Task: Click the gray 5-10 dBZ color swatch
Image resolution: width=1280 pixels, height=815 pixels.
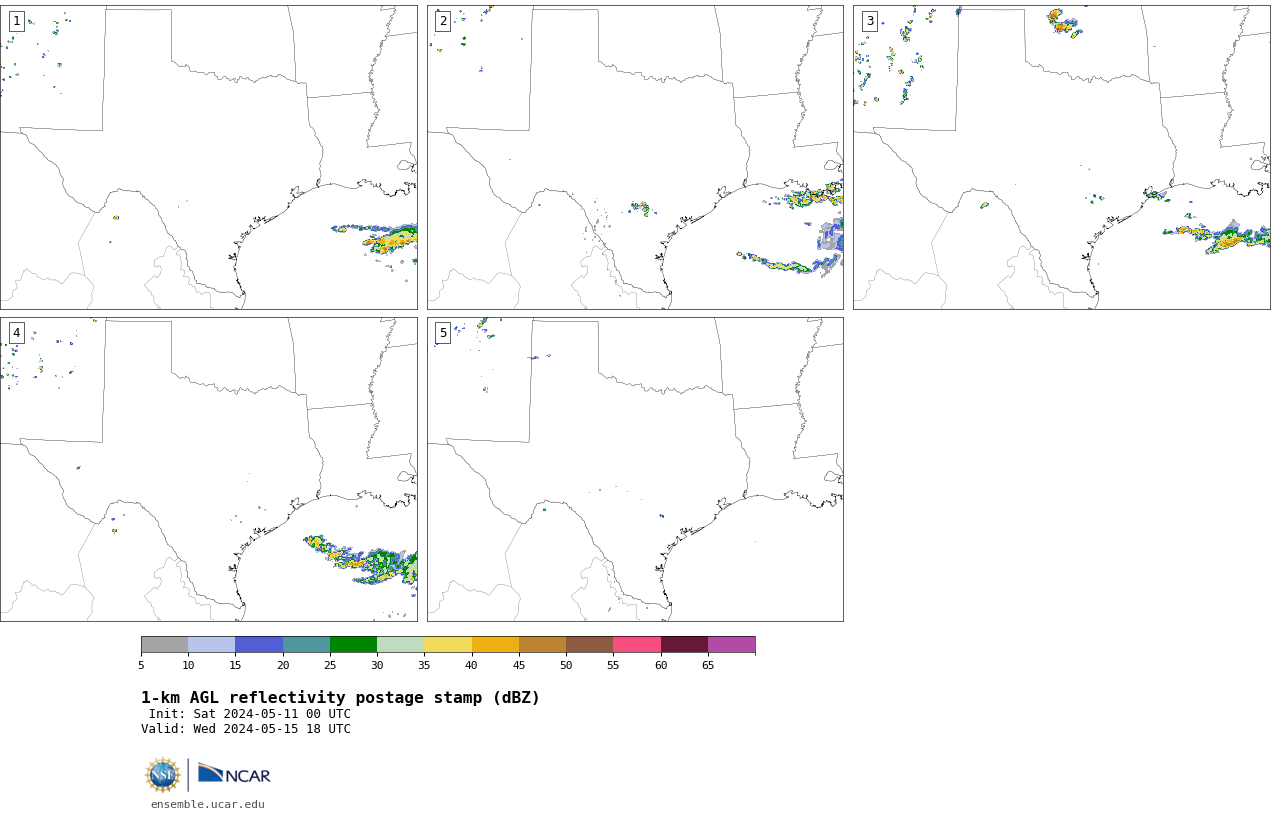Action: [x=164, y=645]
